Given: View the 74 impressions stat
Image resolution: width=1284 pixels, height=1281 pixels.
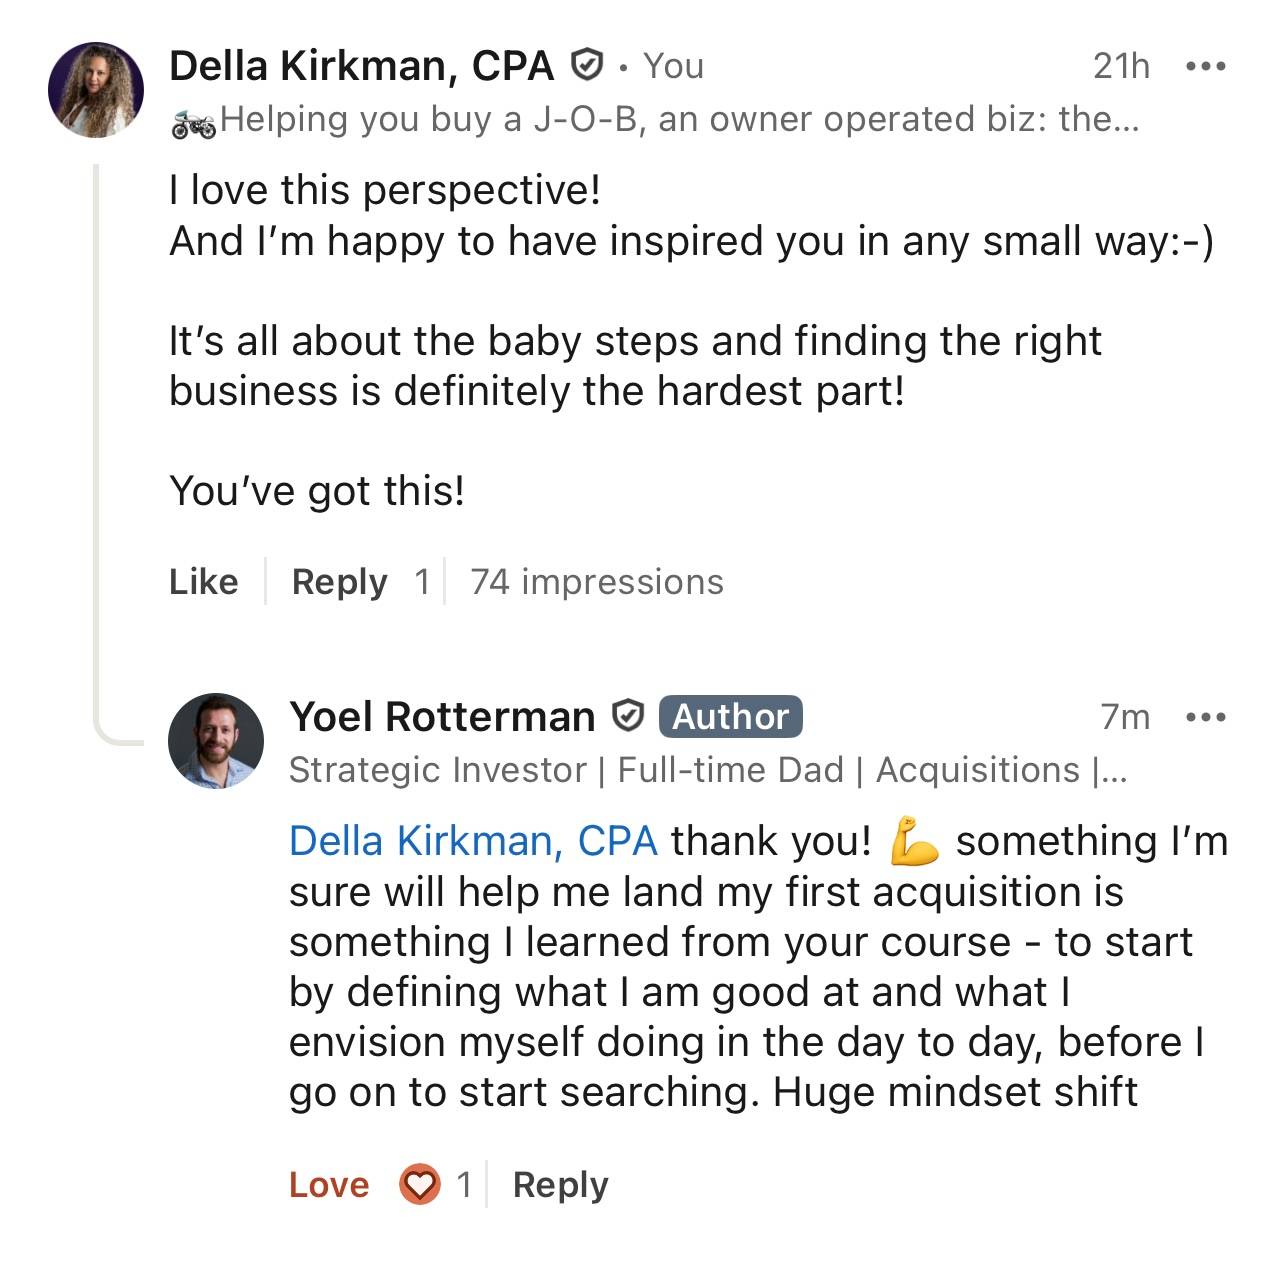Looking at the screenshot, I should pos(597,581).
